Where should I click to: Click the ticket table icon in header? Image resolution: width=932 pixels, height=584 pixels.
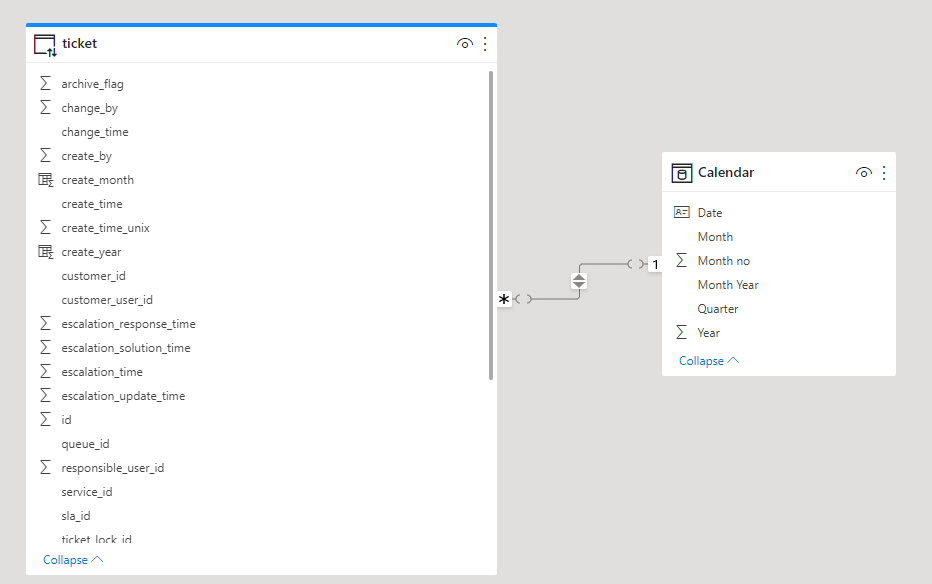point(45,45)
